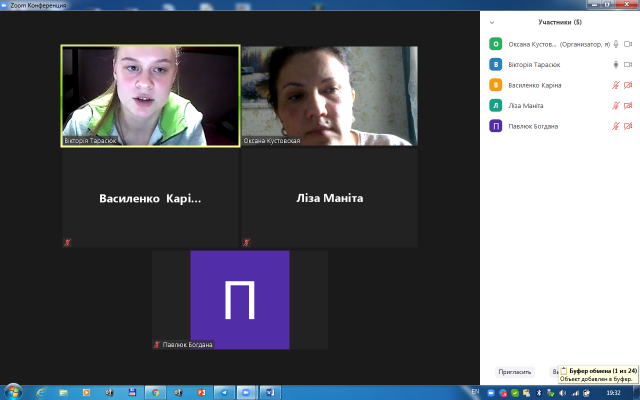Click the Оксана Кустовская name label on video
Image resolution: width=640 pixels, height=400 pixels.
coord(272,140)
